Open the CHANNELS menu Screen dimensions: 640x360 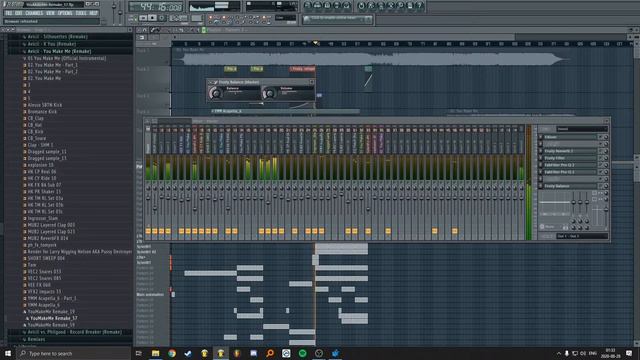pyautogui.click(x=34, y=13)
